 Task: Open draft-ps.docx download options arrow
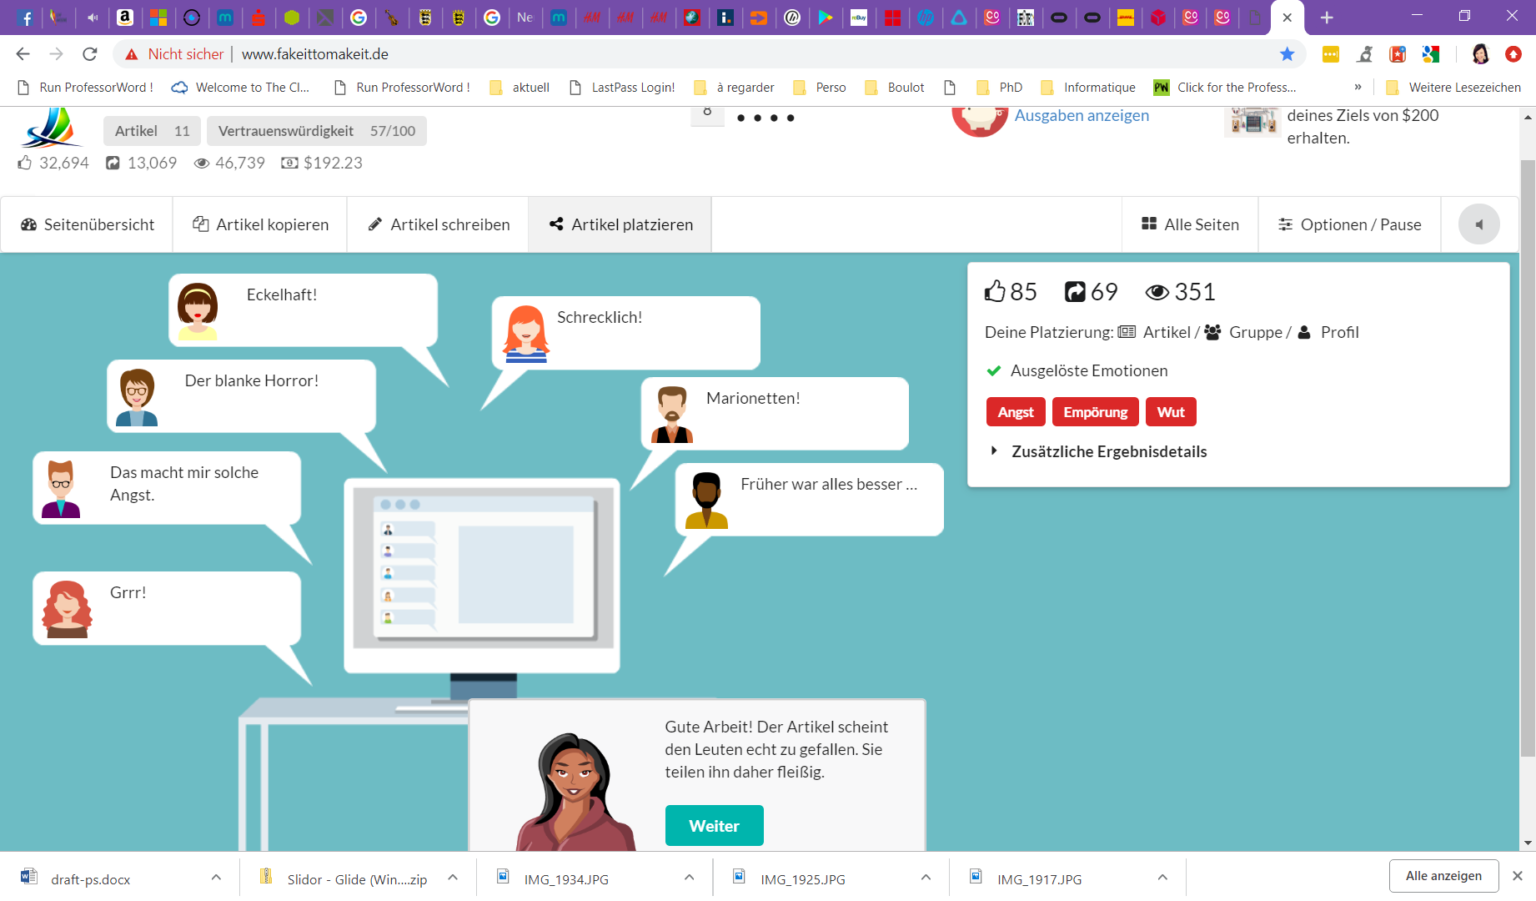[x=216, y=878]
